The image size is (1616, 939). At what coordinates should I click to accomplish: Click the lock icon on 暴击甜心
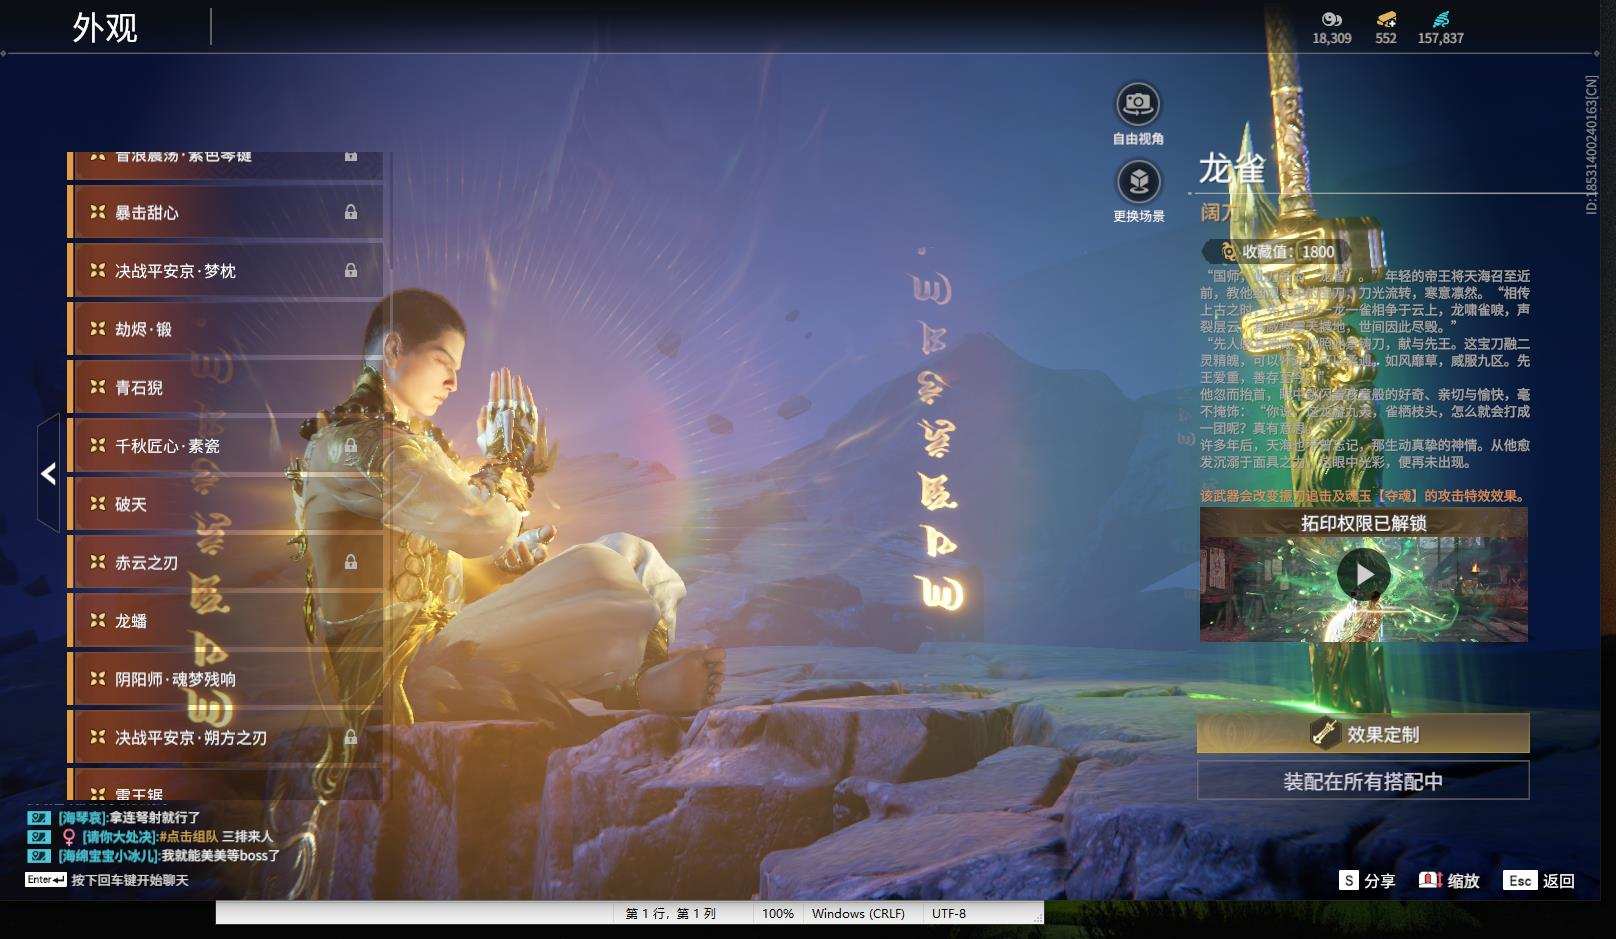point(351,212)
